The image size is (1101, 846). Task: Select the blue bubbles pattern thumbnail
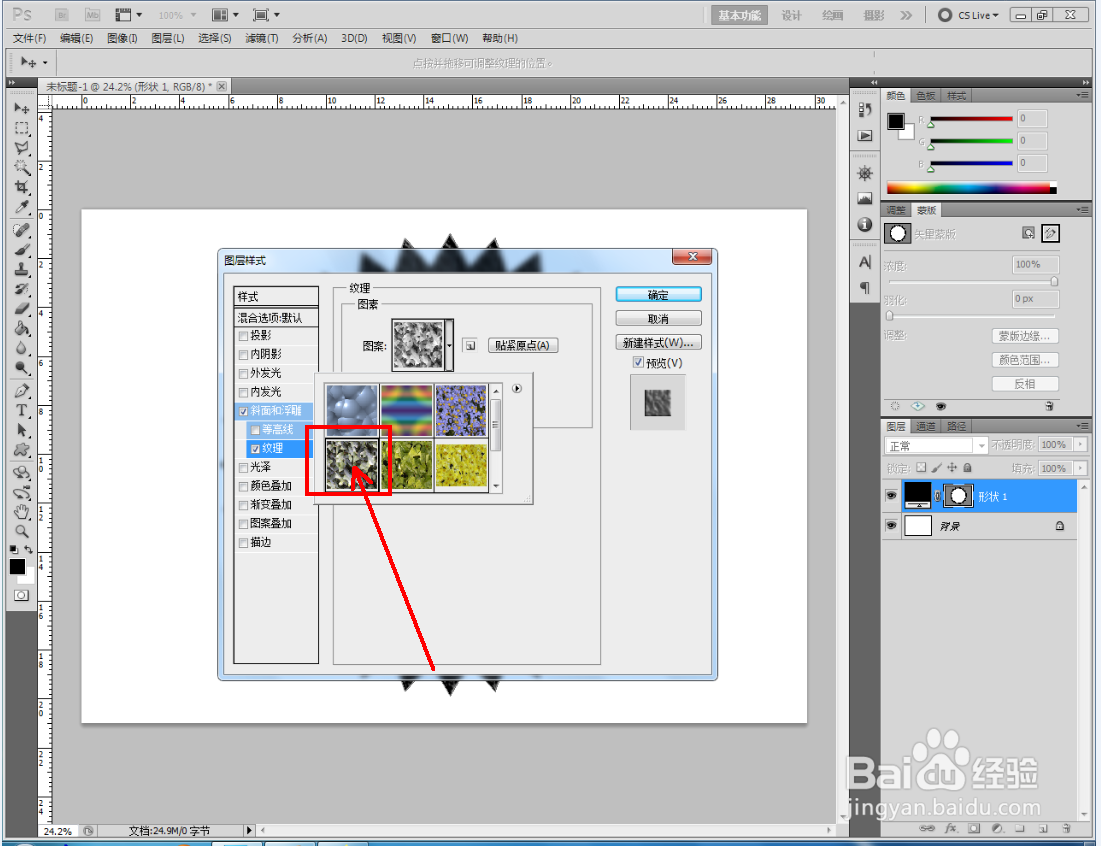[352, 410]
